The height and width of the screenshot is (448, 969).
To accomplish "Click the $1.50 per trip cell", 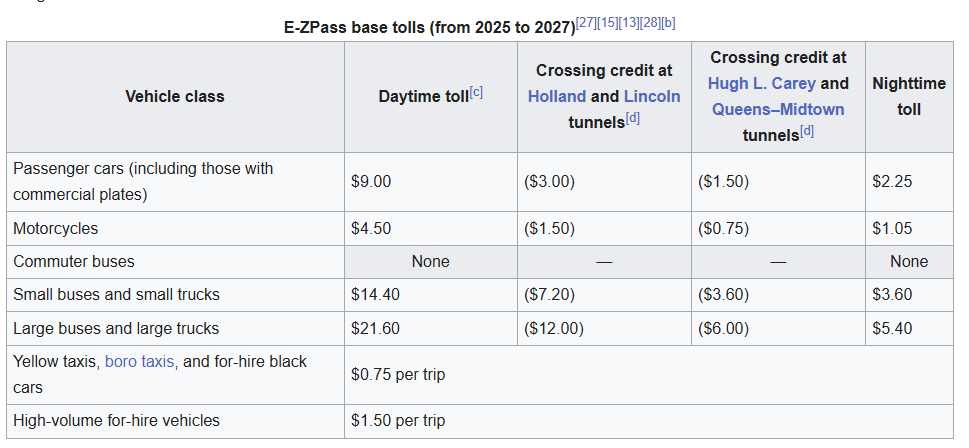I will tap(398, 421).
